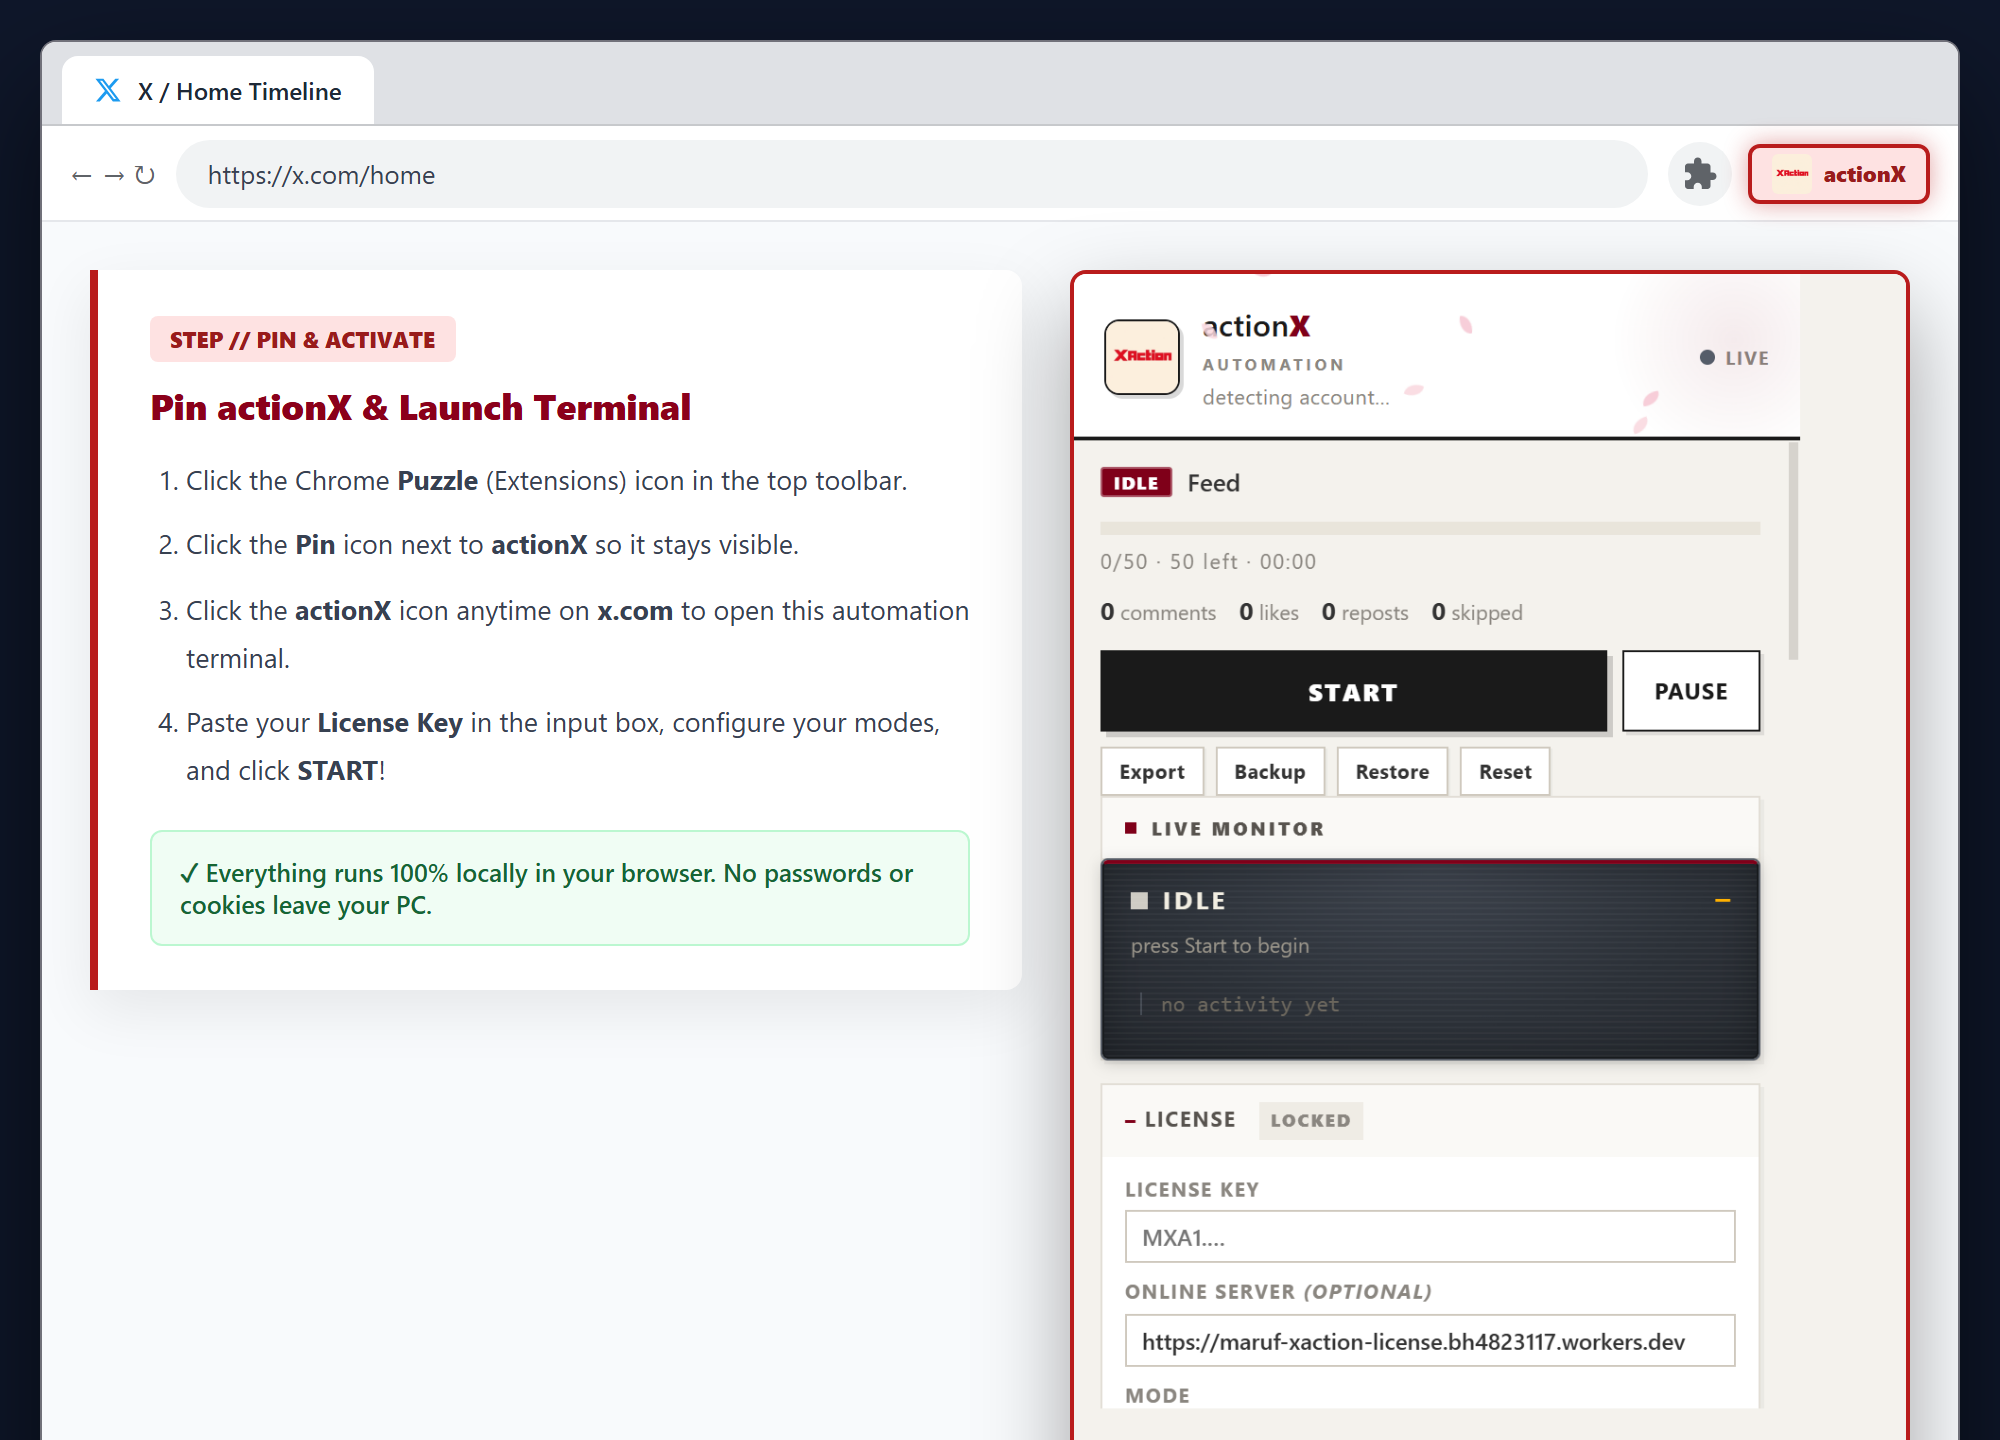Click the browser back arrow
Screen dimensions: 2000x1440
click(x=82, y=176)
